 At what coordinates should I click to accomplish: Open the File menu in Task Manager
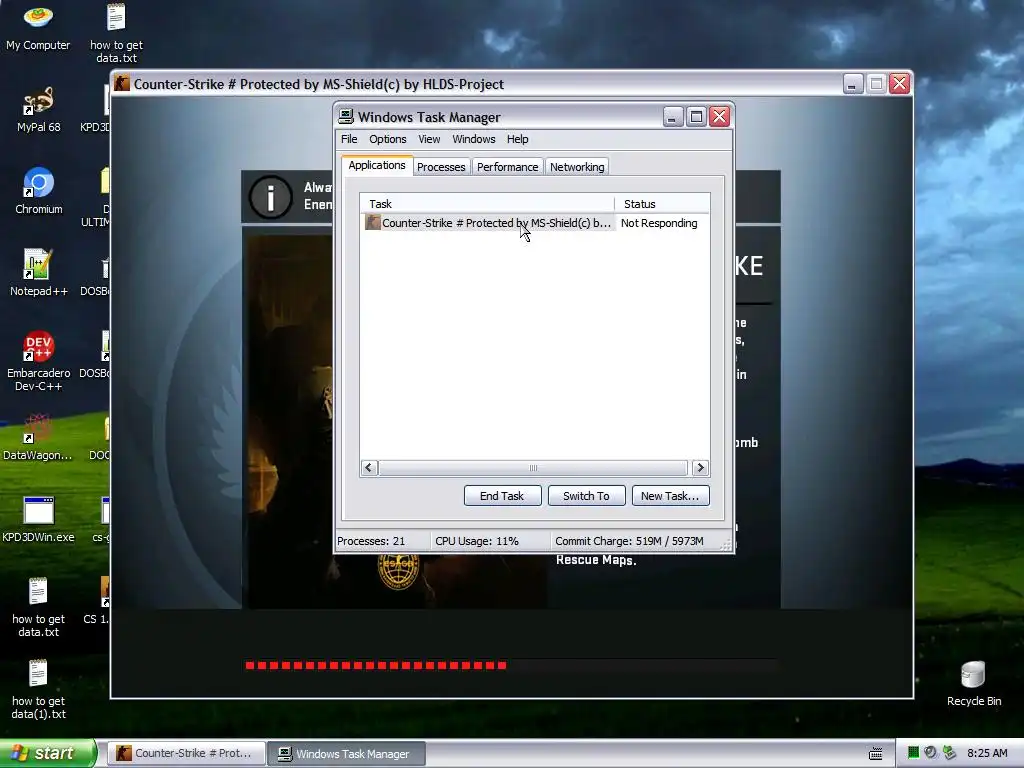349,139
